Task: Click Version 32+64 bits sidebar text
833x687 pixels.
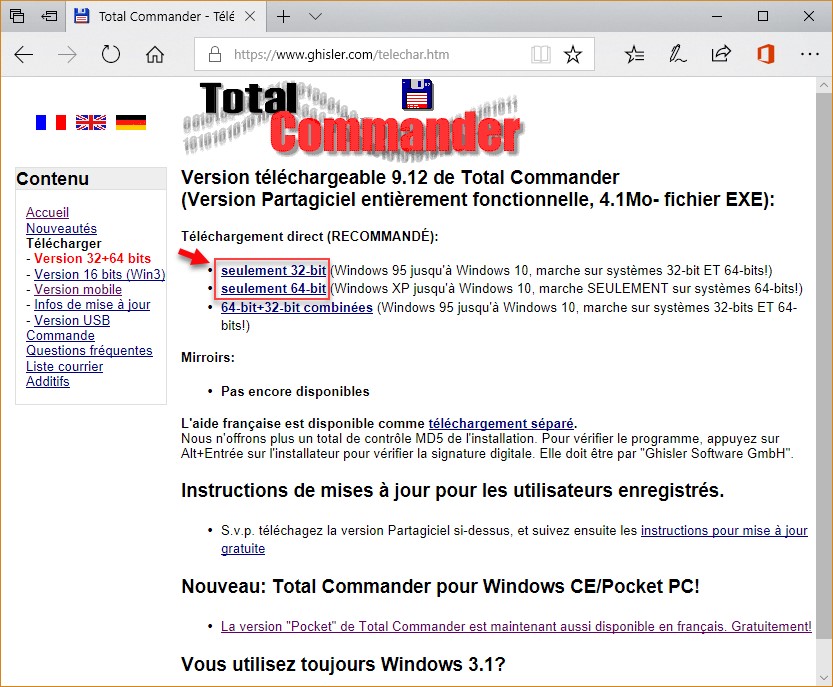Action: (x=92, y=259)
